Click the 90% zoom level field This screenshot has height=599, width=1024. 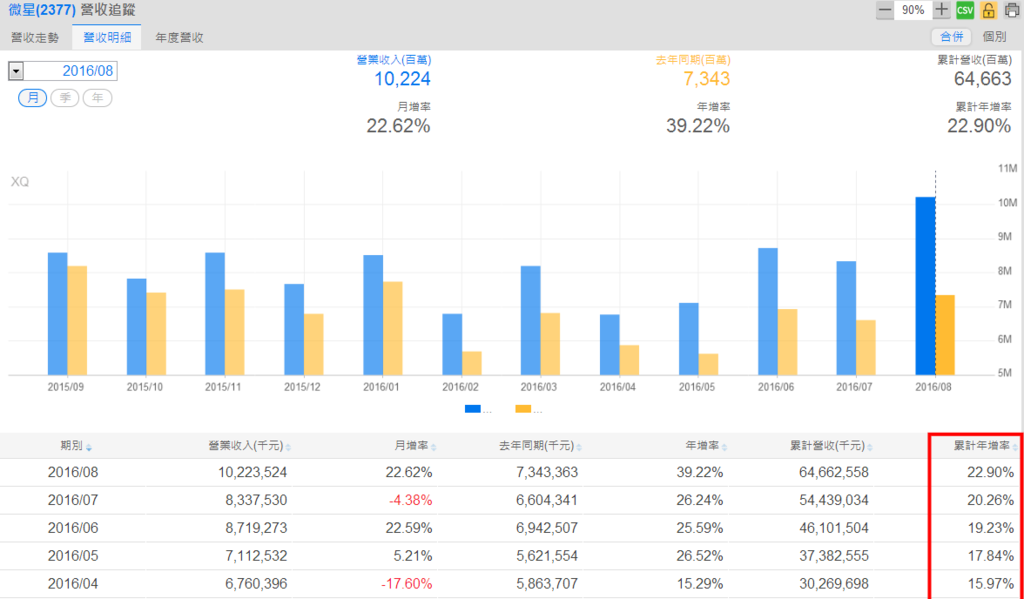pos(913,10)
